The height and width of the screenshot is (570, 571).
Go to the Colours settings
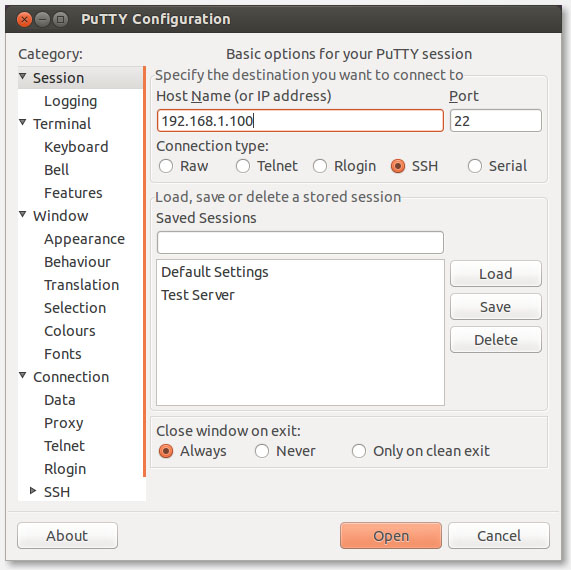coord(70,331)
